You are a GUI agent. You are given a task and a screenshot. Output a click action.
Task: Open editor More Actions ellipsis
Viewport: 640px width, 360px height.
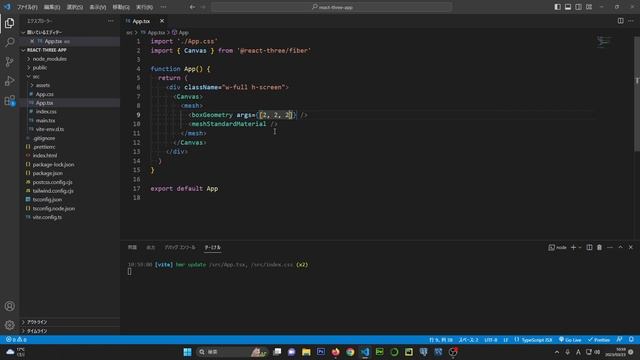(631, 21)
